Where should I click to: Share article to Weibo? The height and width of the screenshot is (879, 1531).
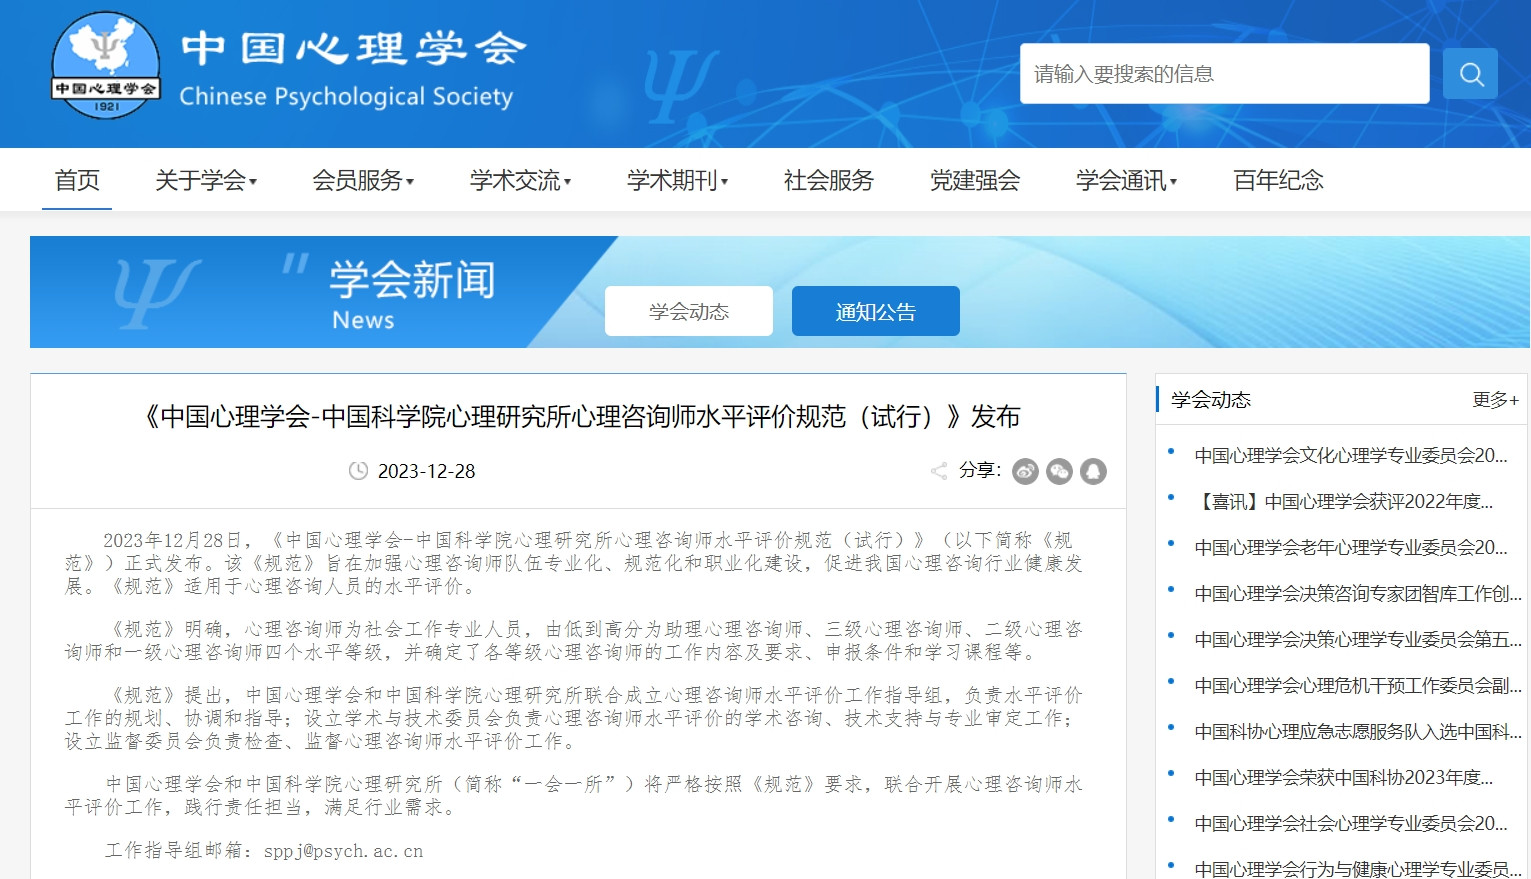1025,471
